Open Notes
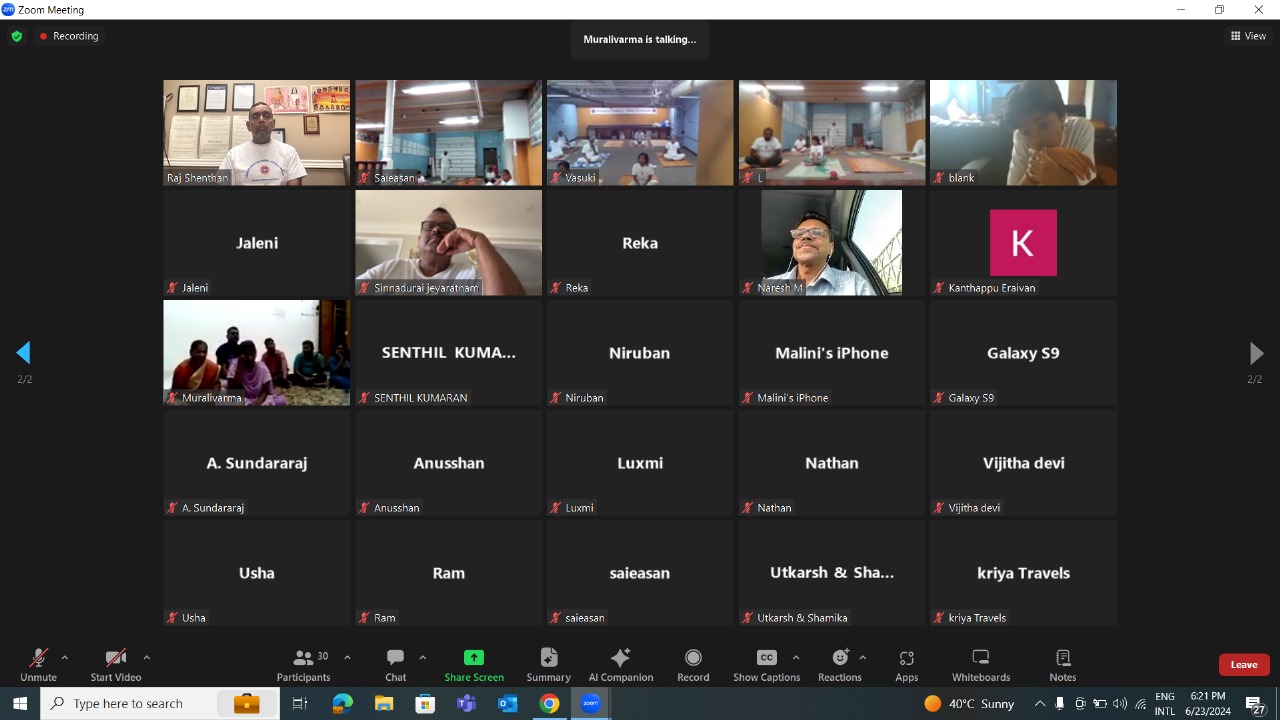 [1063, 664]
